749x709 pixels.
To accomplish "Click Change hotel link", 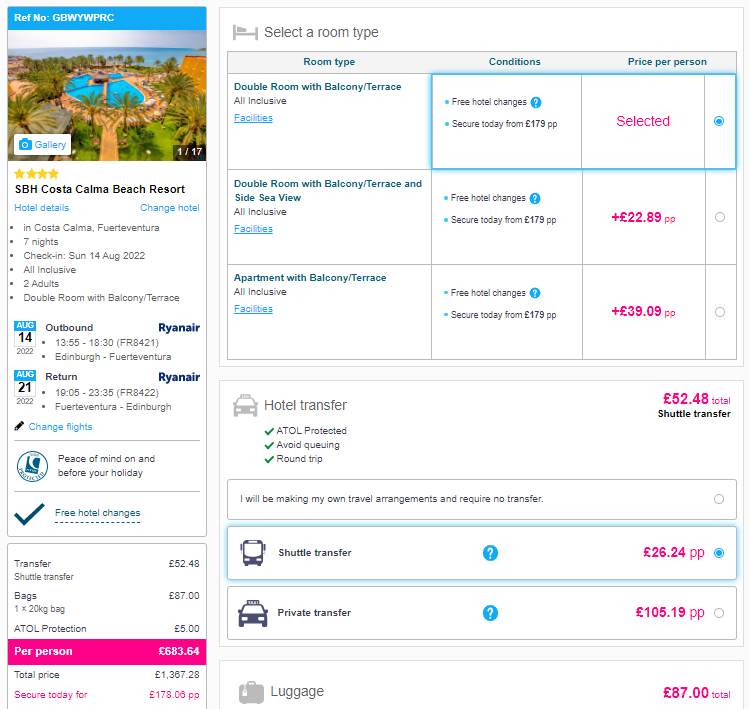I will [170, 208].
